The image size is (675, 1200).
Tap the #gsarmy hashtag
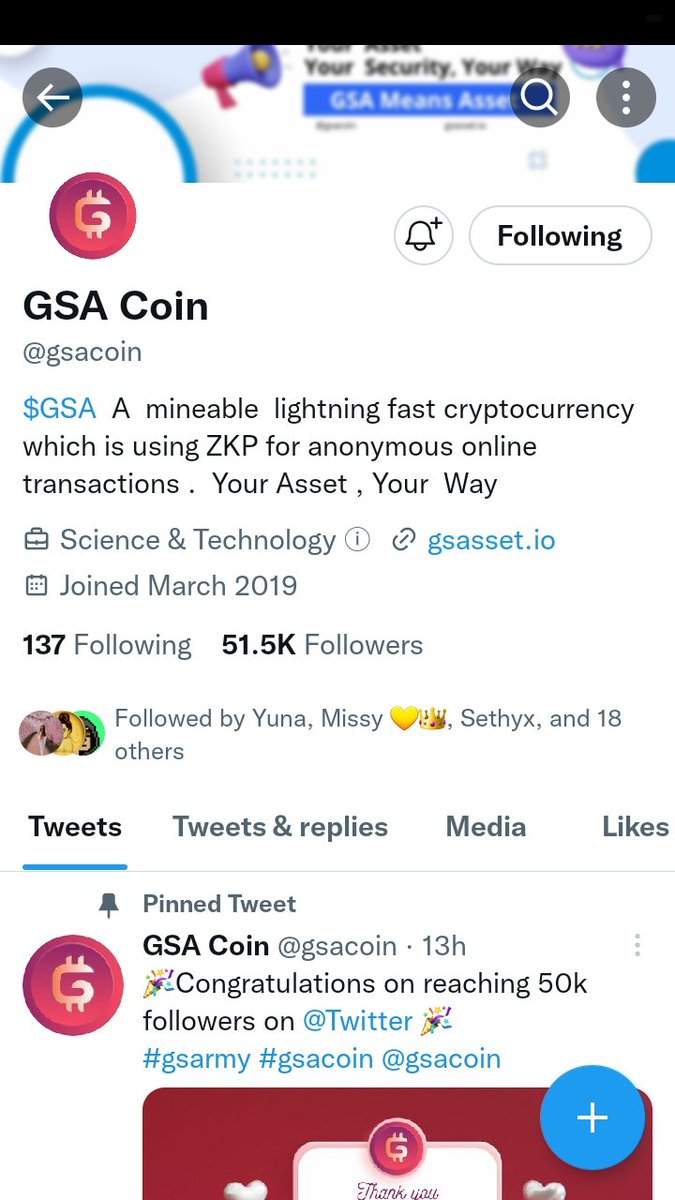[x=197, y=1058]
